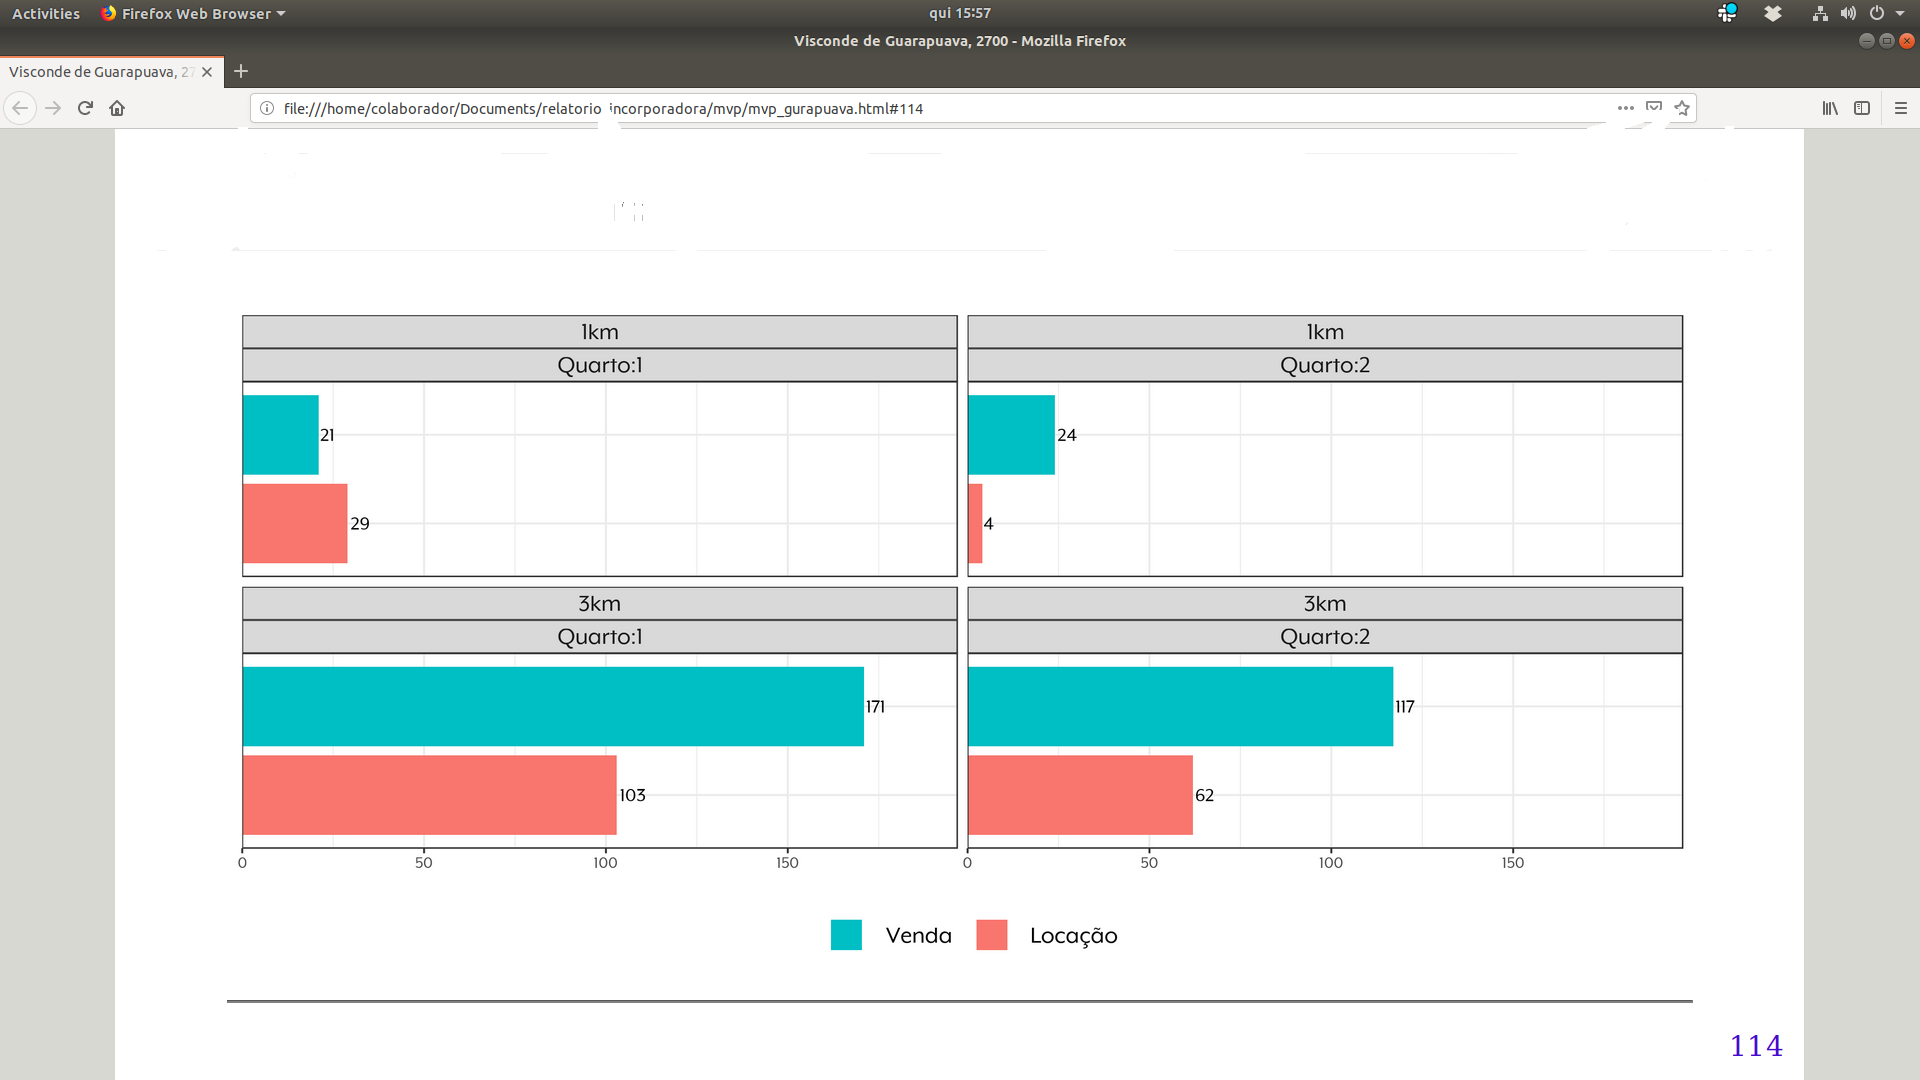Open a new browser tab
Screen dimensions: 1920x1080
coord(240,71)
